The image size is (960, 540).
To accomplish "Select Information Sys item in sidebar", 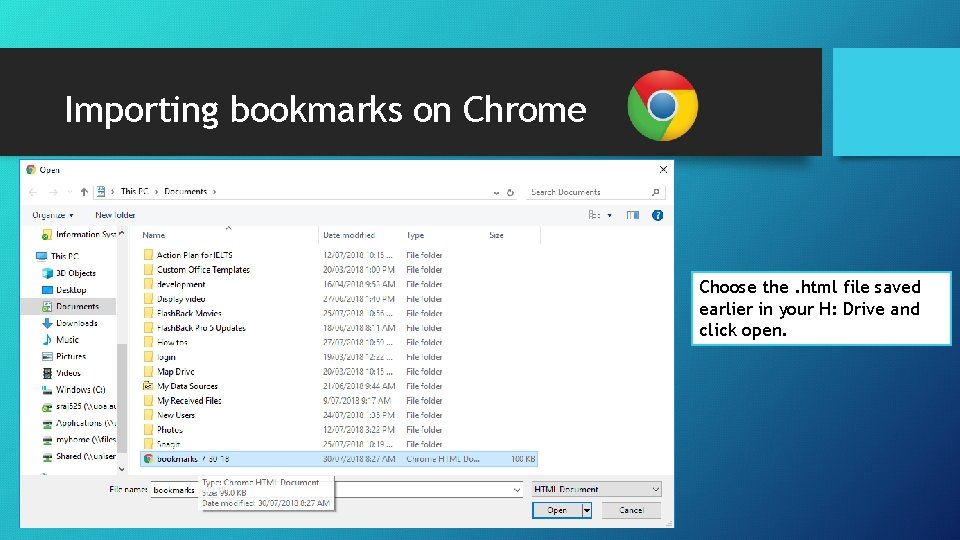I will (85, 234).
